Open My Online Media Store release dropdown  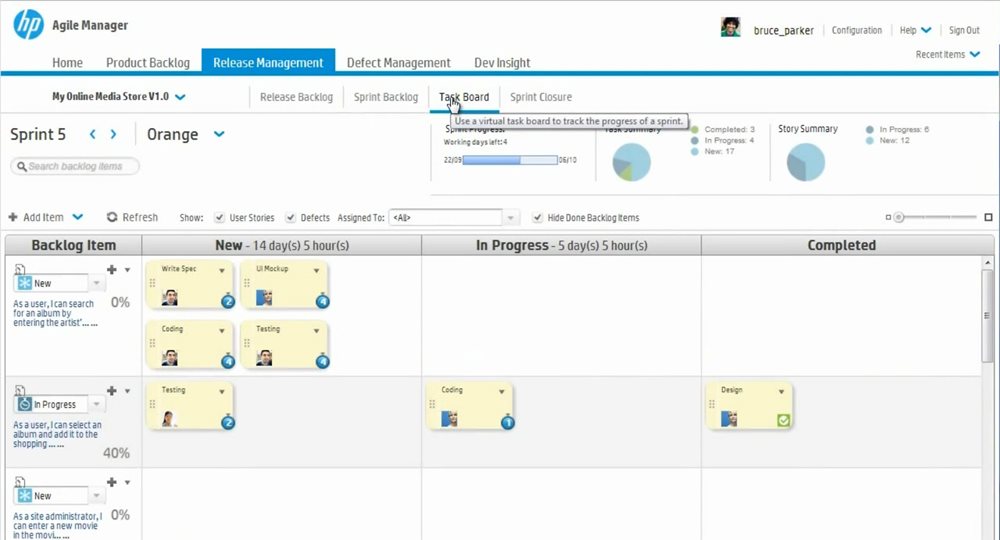(x=180, y=97)
